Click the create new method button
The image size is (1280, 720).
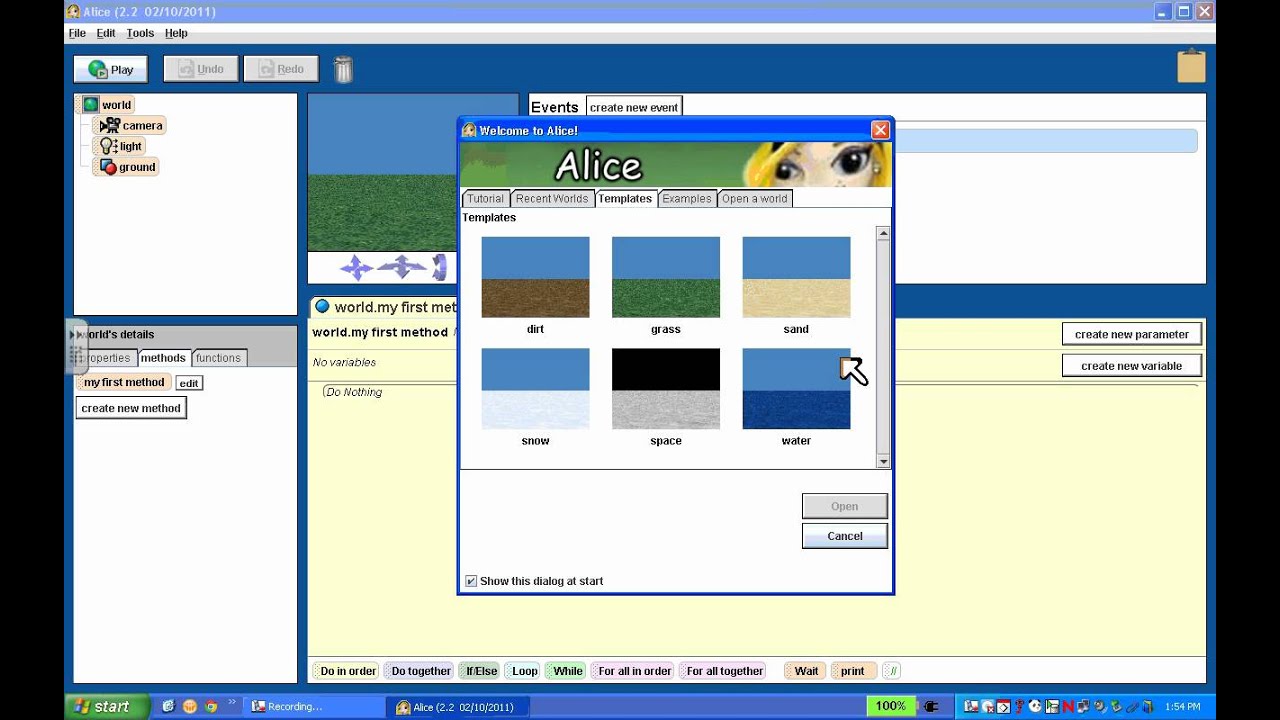pyautogui.click(x=131, y=408)
